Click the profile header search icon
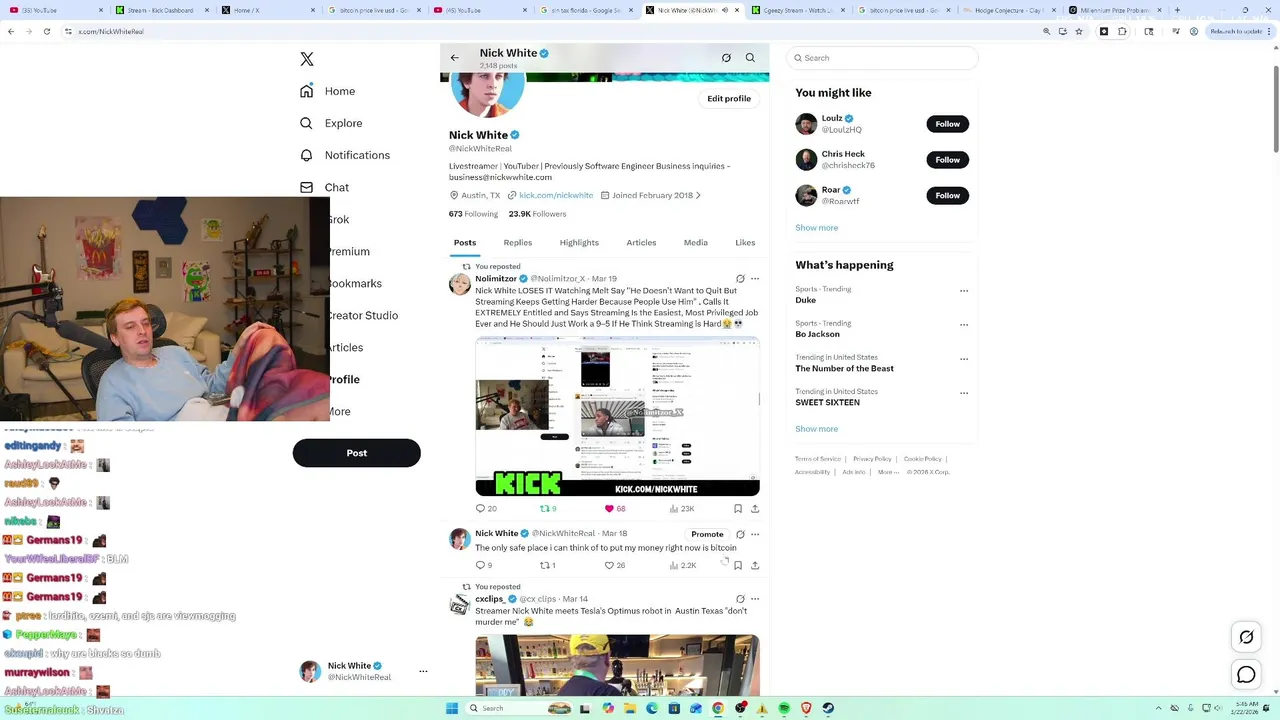The height and width of the screenshot is (720, 1280). tap(750, 58)
